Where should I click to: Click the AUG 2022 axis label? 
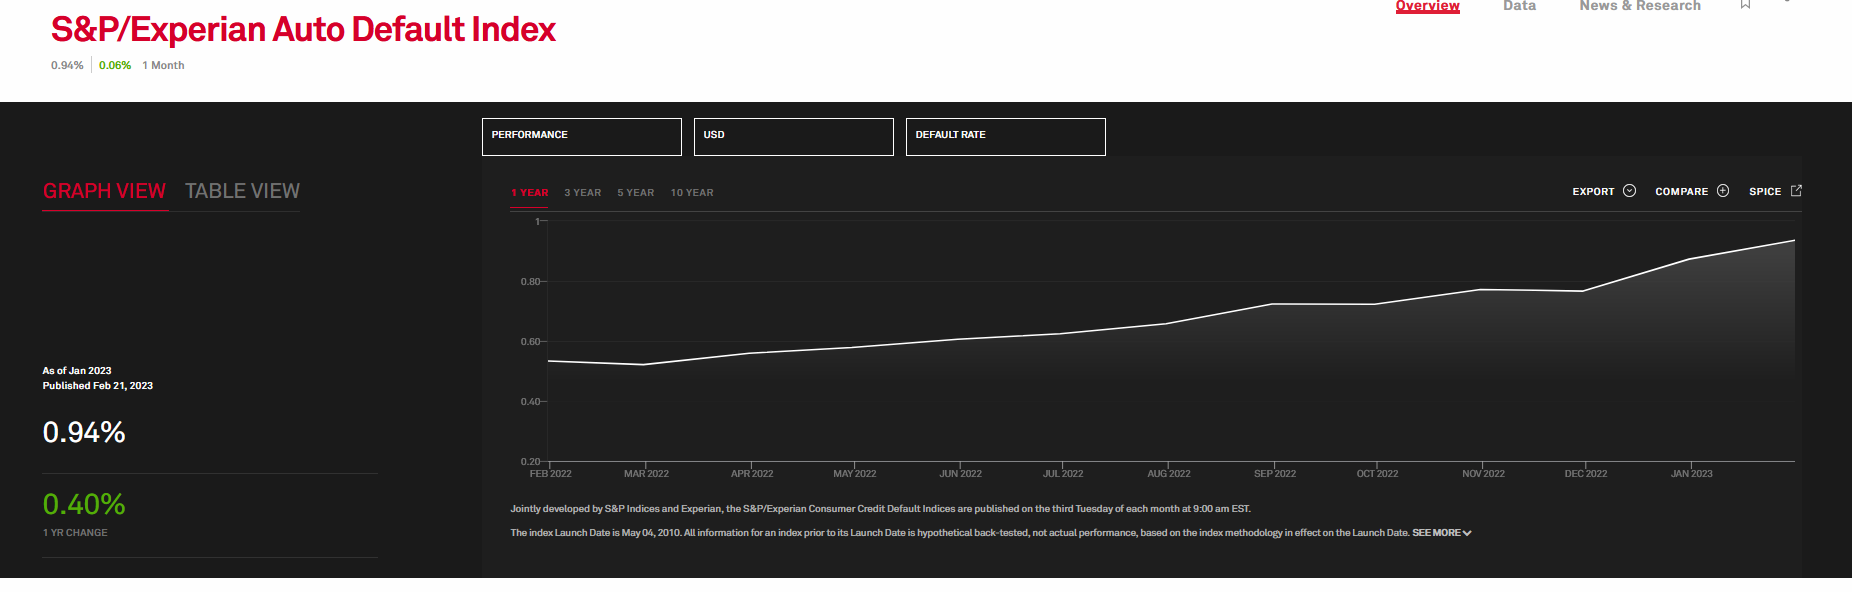click(1169, 474)
